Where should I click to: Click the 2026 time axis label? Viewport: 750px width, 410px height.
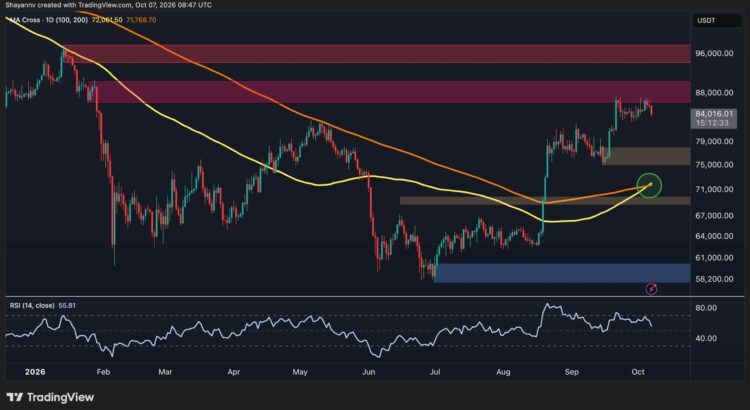[x=35, y=372]
